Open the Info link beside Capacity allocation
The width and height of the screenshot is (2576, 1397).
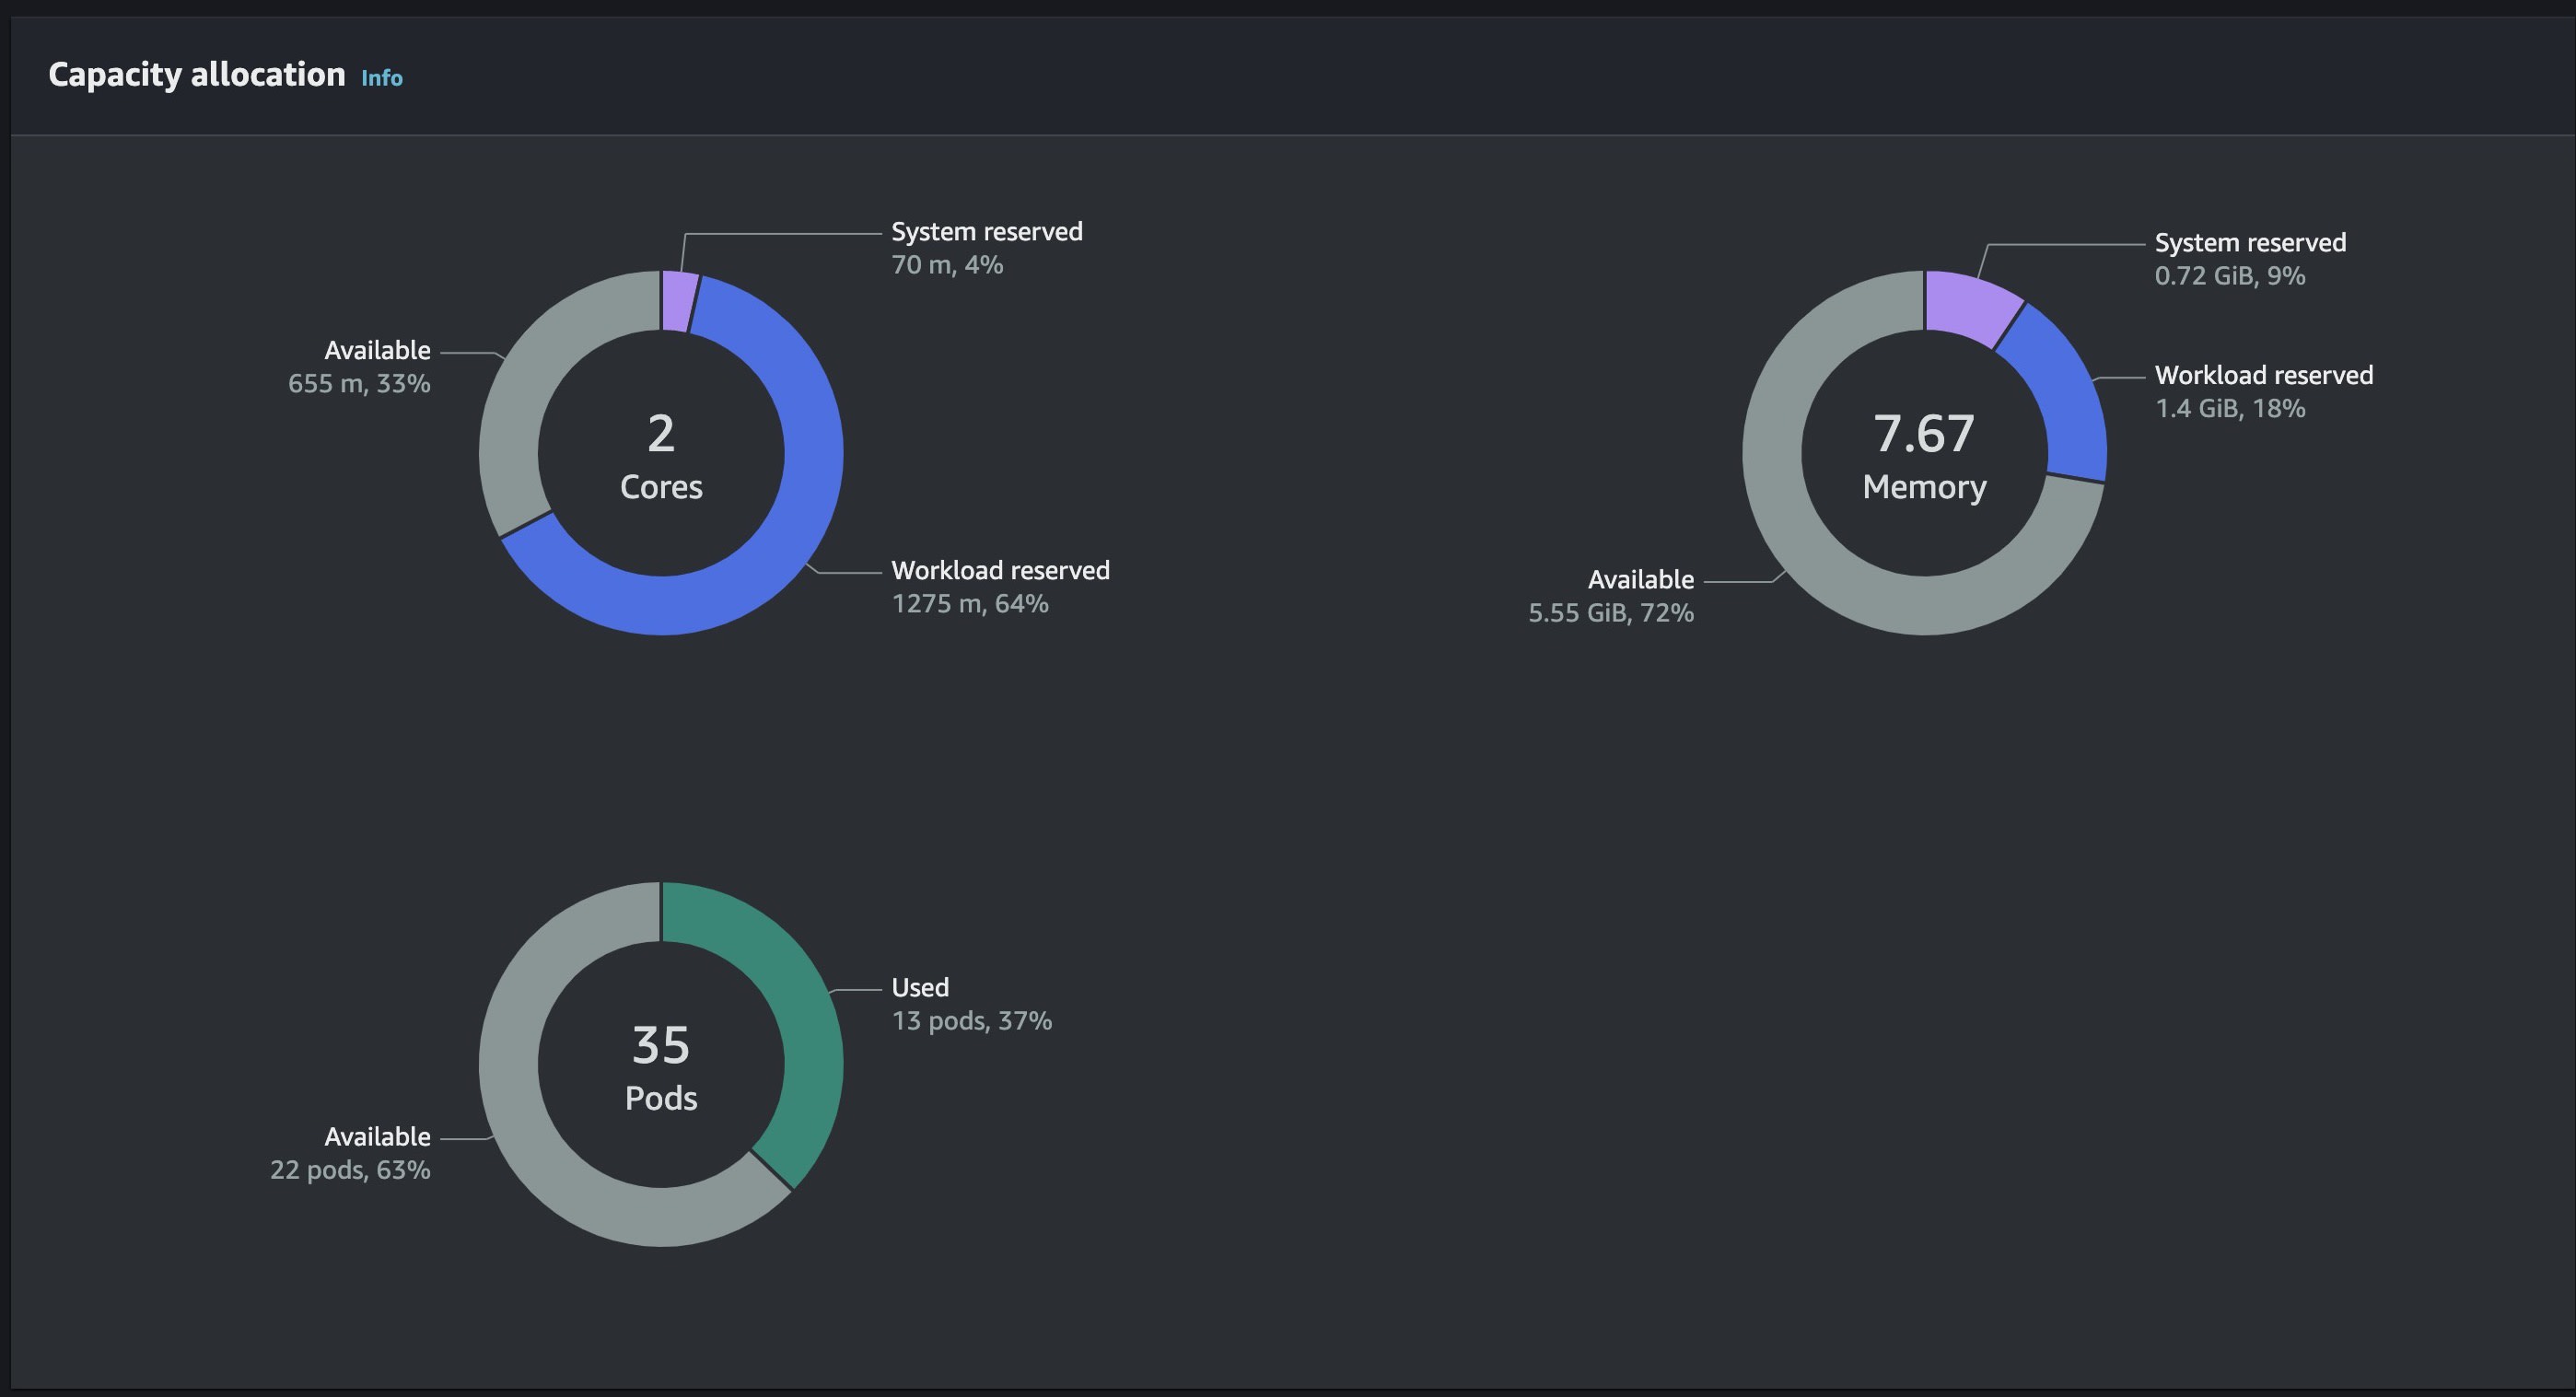(382, 78)
